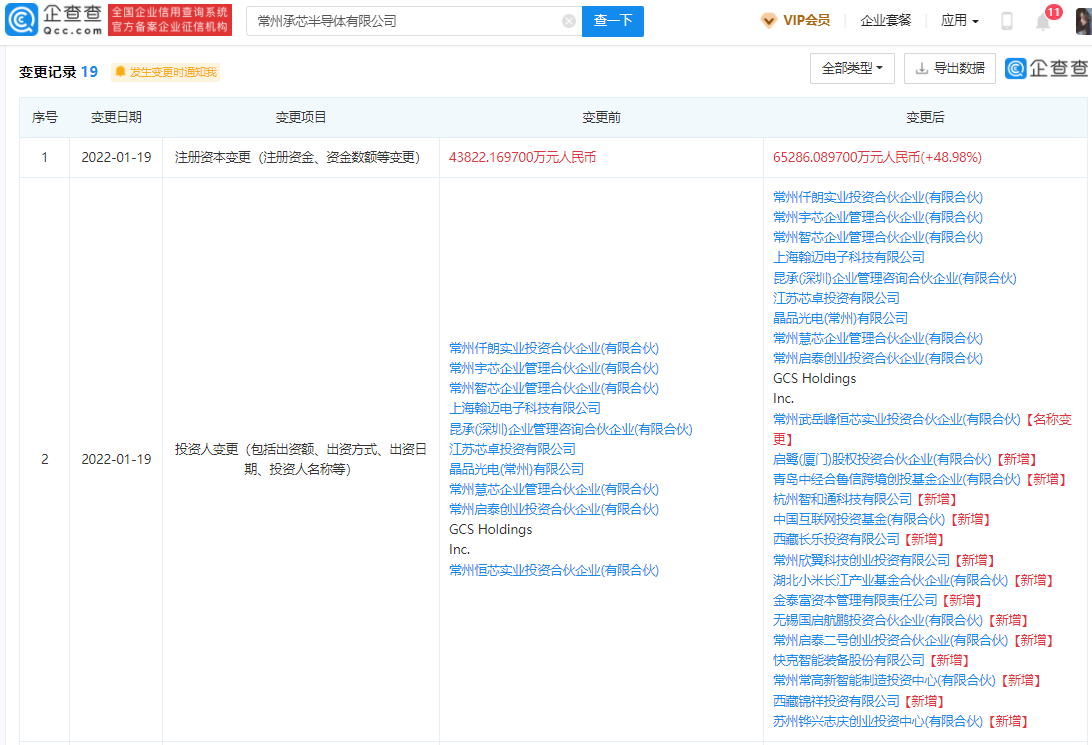Click the user avatar in top-right corner

pyautogui.click(x=1083, y=20)
